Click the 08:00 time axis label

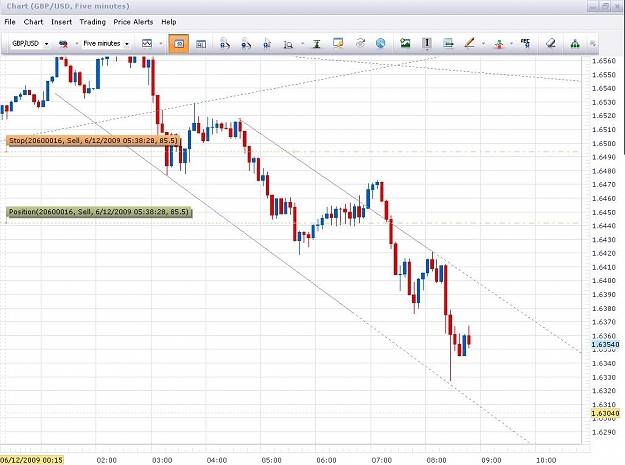[x=436, y=460]
